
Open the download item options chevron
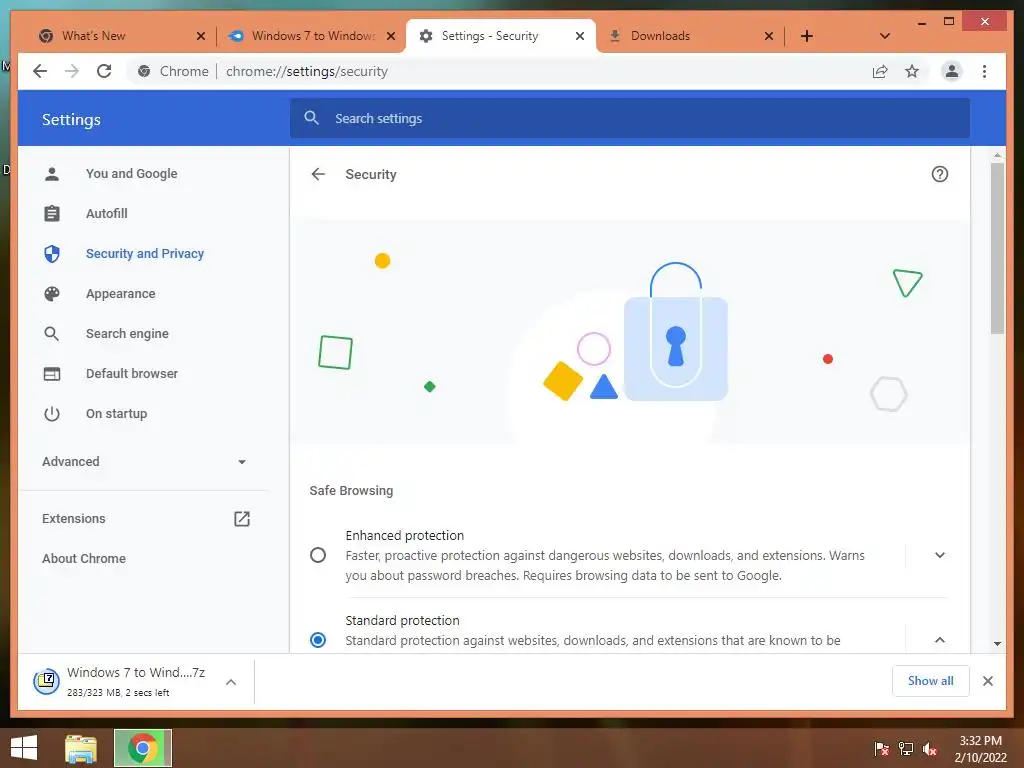click(231, 682)
